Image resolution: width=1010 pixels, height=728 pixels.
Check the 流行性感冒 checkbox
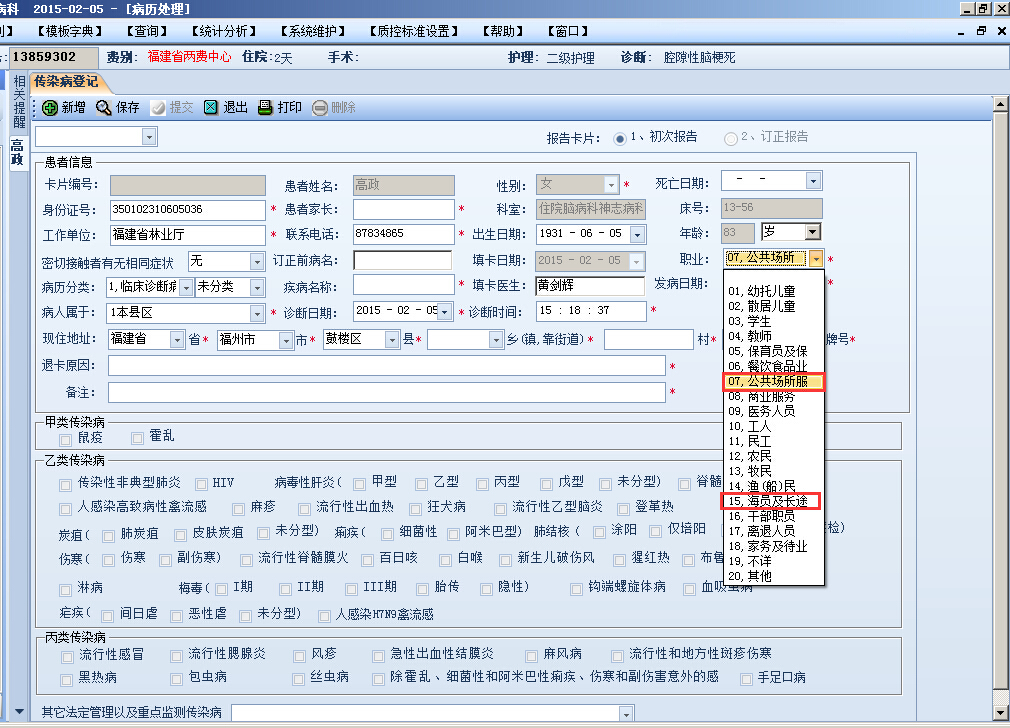[67, 656]
